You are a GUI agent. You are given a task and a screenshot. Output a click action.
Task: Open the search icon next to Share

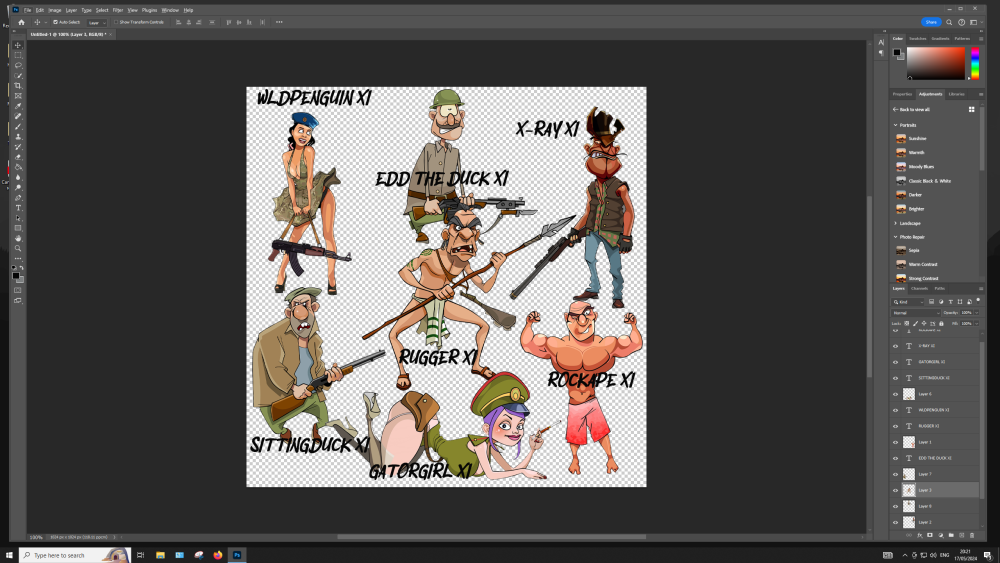(948, 21)
